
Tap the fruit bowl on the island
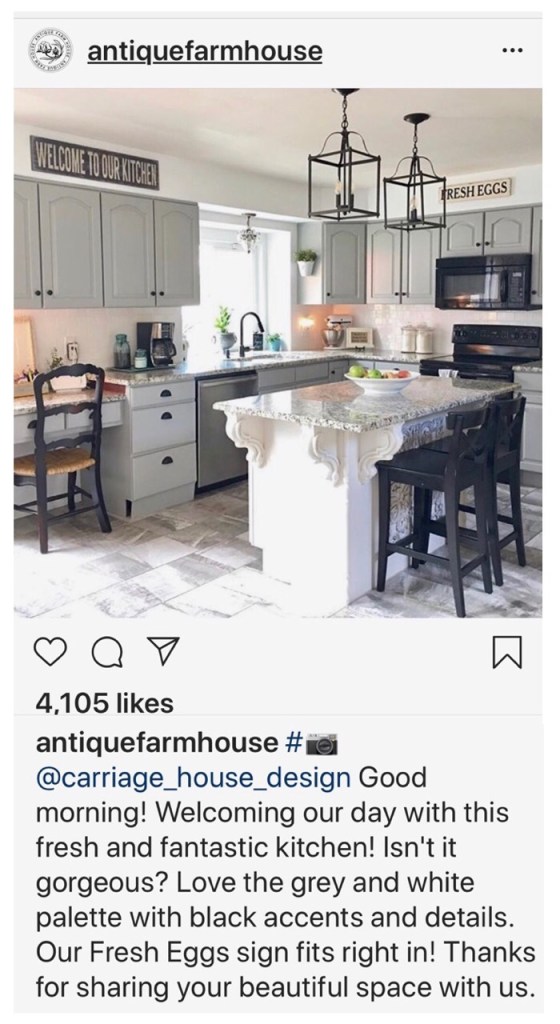381,380
